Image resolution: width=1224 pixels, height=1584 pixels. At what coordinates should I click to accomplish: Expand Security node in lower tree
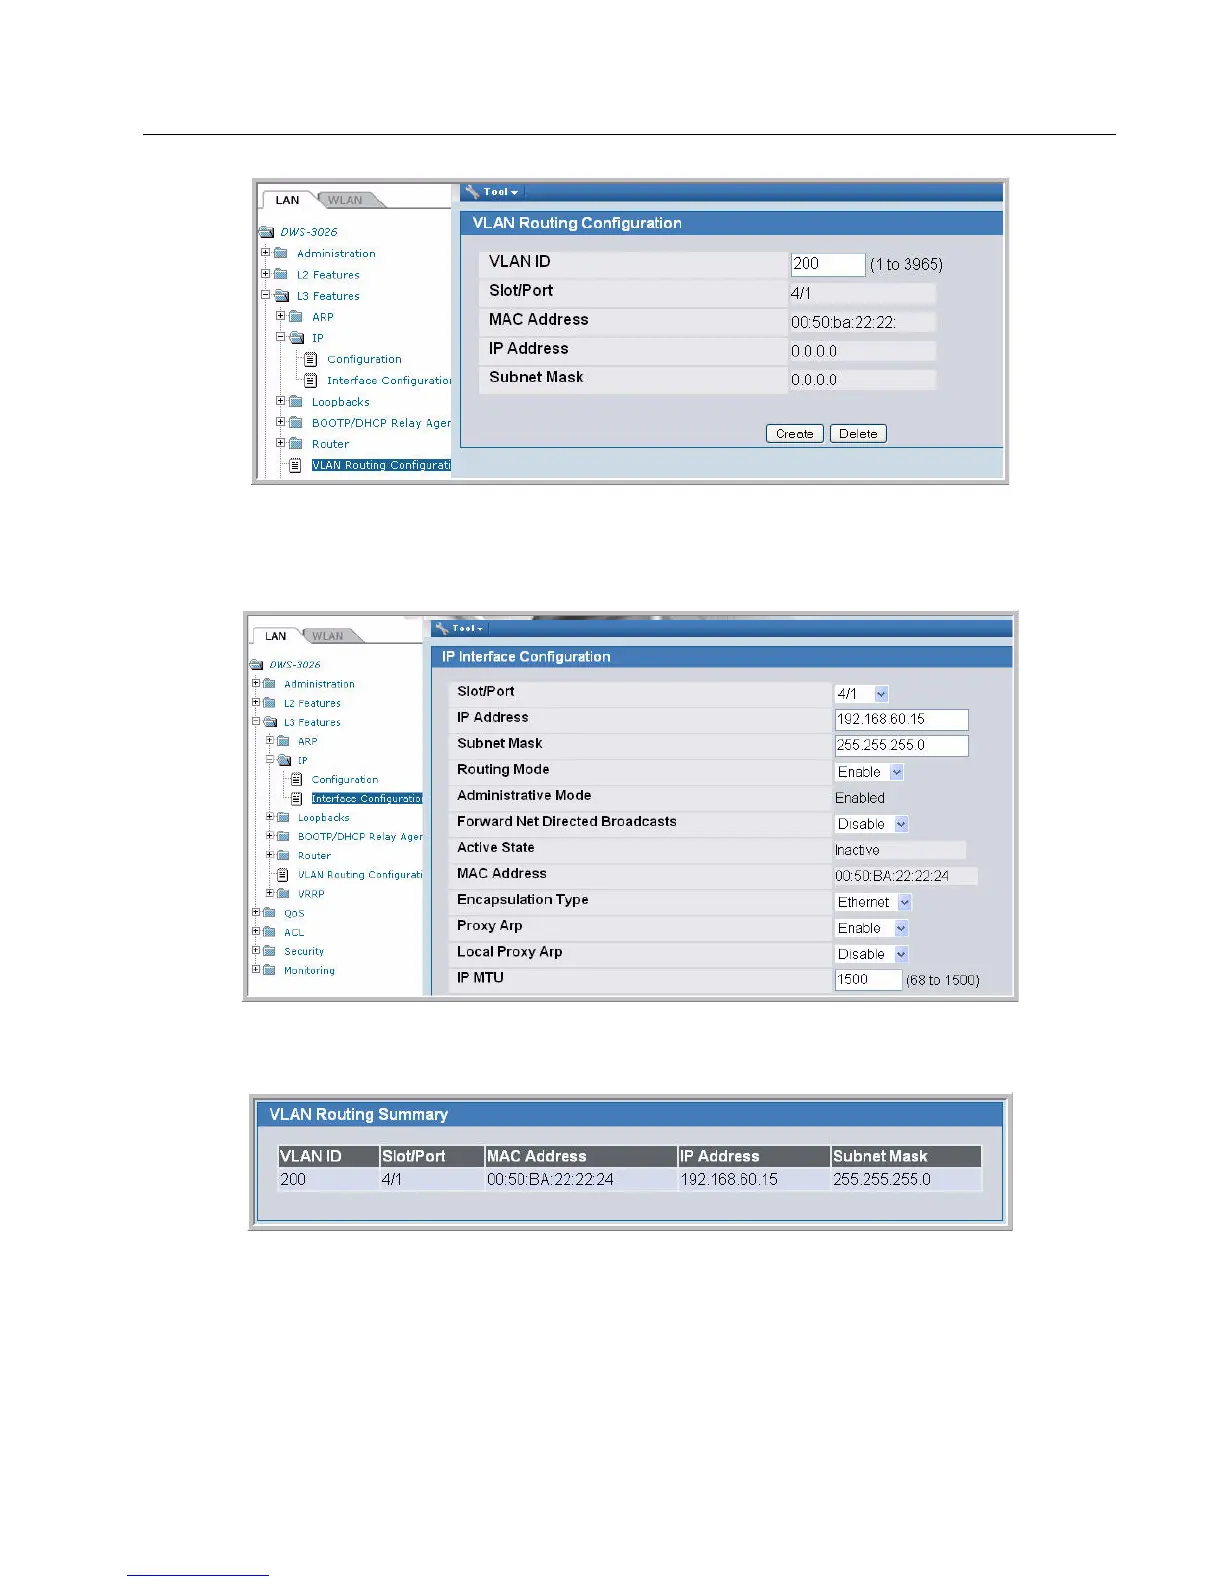[x=256, y=950]
